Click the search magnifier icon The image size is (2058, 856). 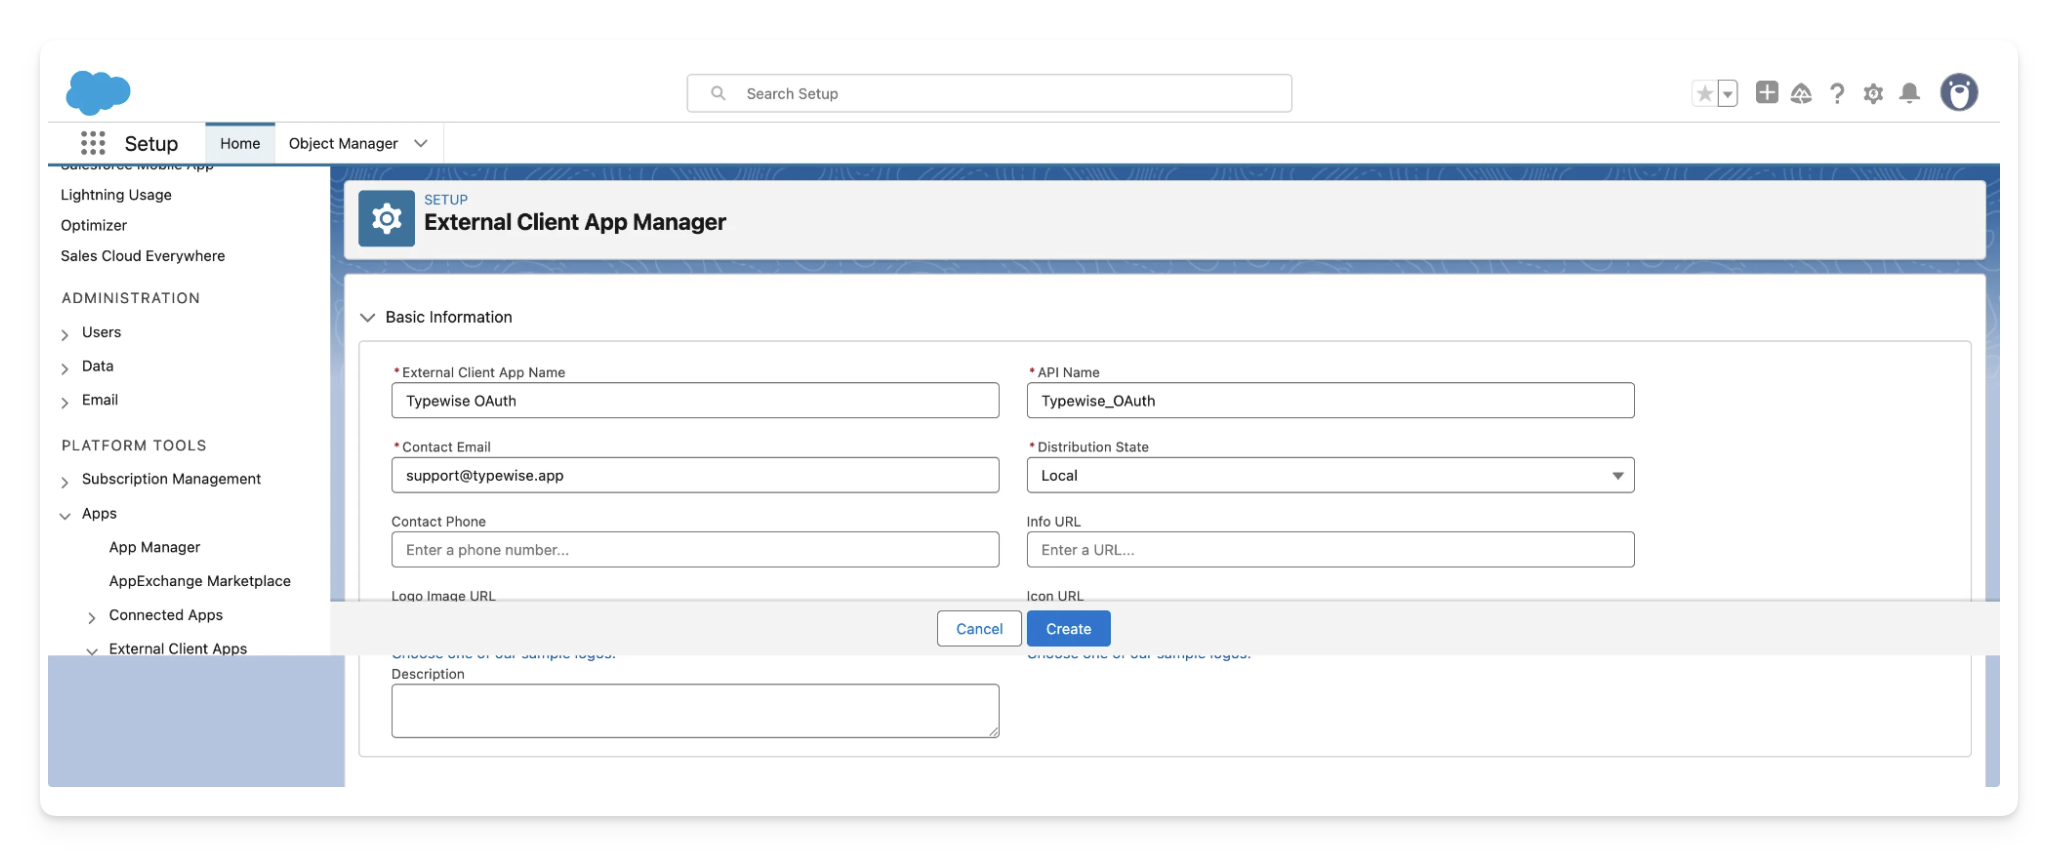coord(718,93)
